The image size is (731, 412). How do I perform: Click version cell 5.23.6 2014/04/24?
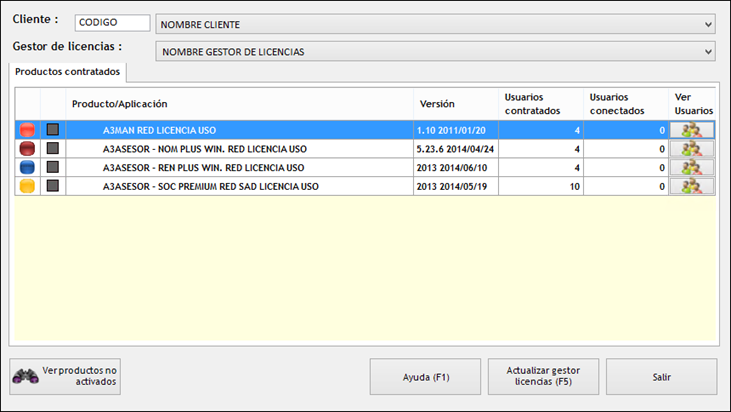[455, 149]
